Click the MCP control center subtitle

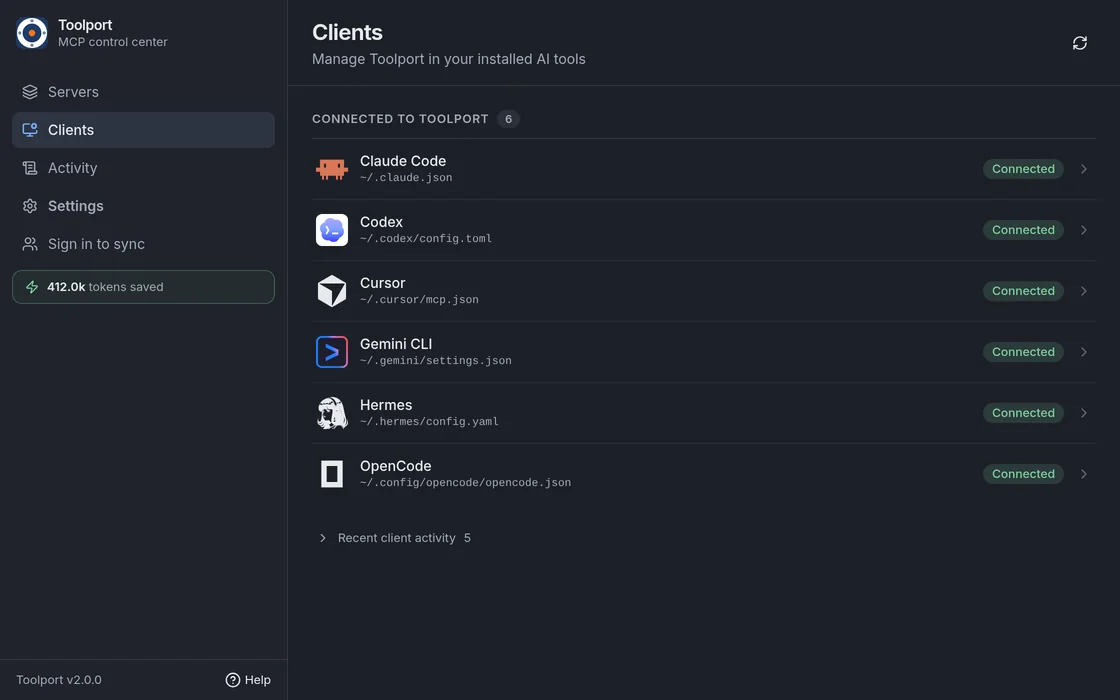(x=113, y=42)
